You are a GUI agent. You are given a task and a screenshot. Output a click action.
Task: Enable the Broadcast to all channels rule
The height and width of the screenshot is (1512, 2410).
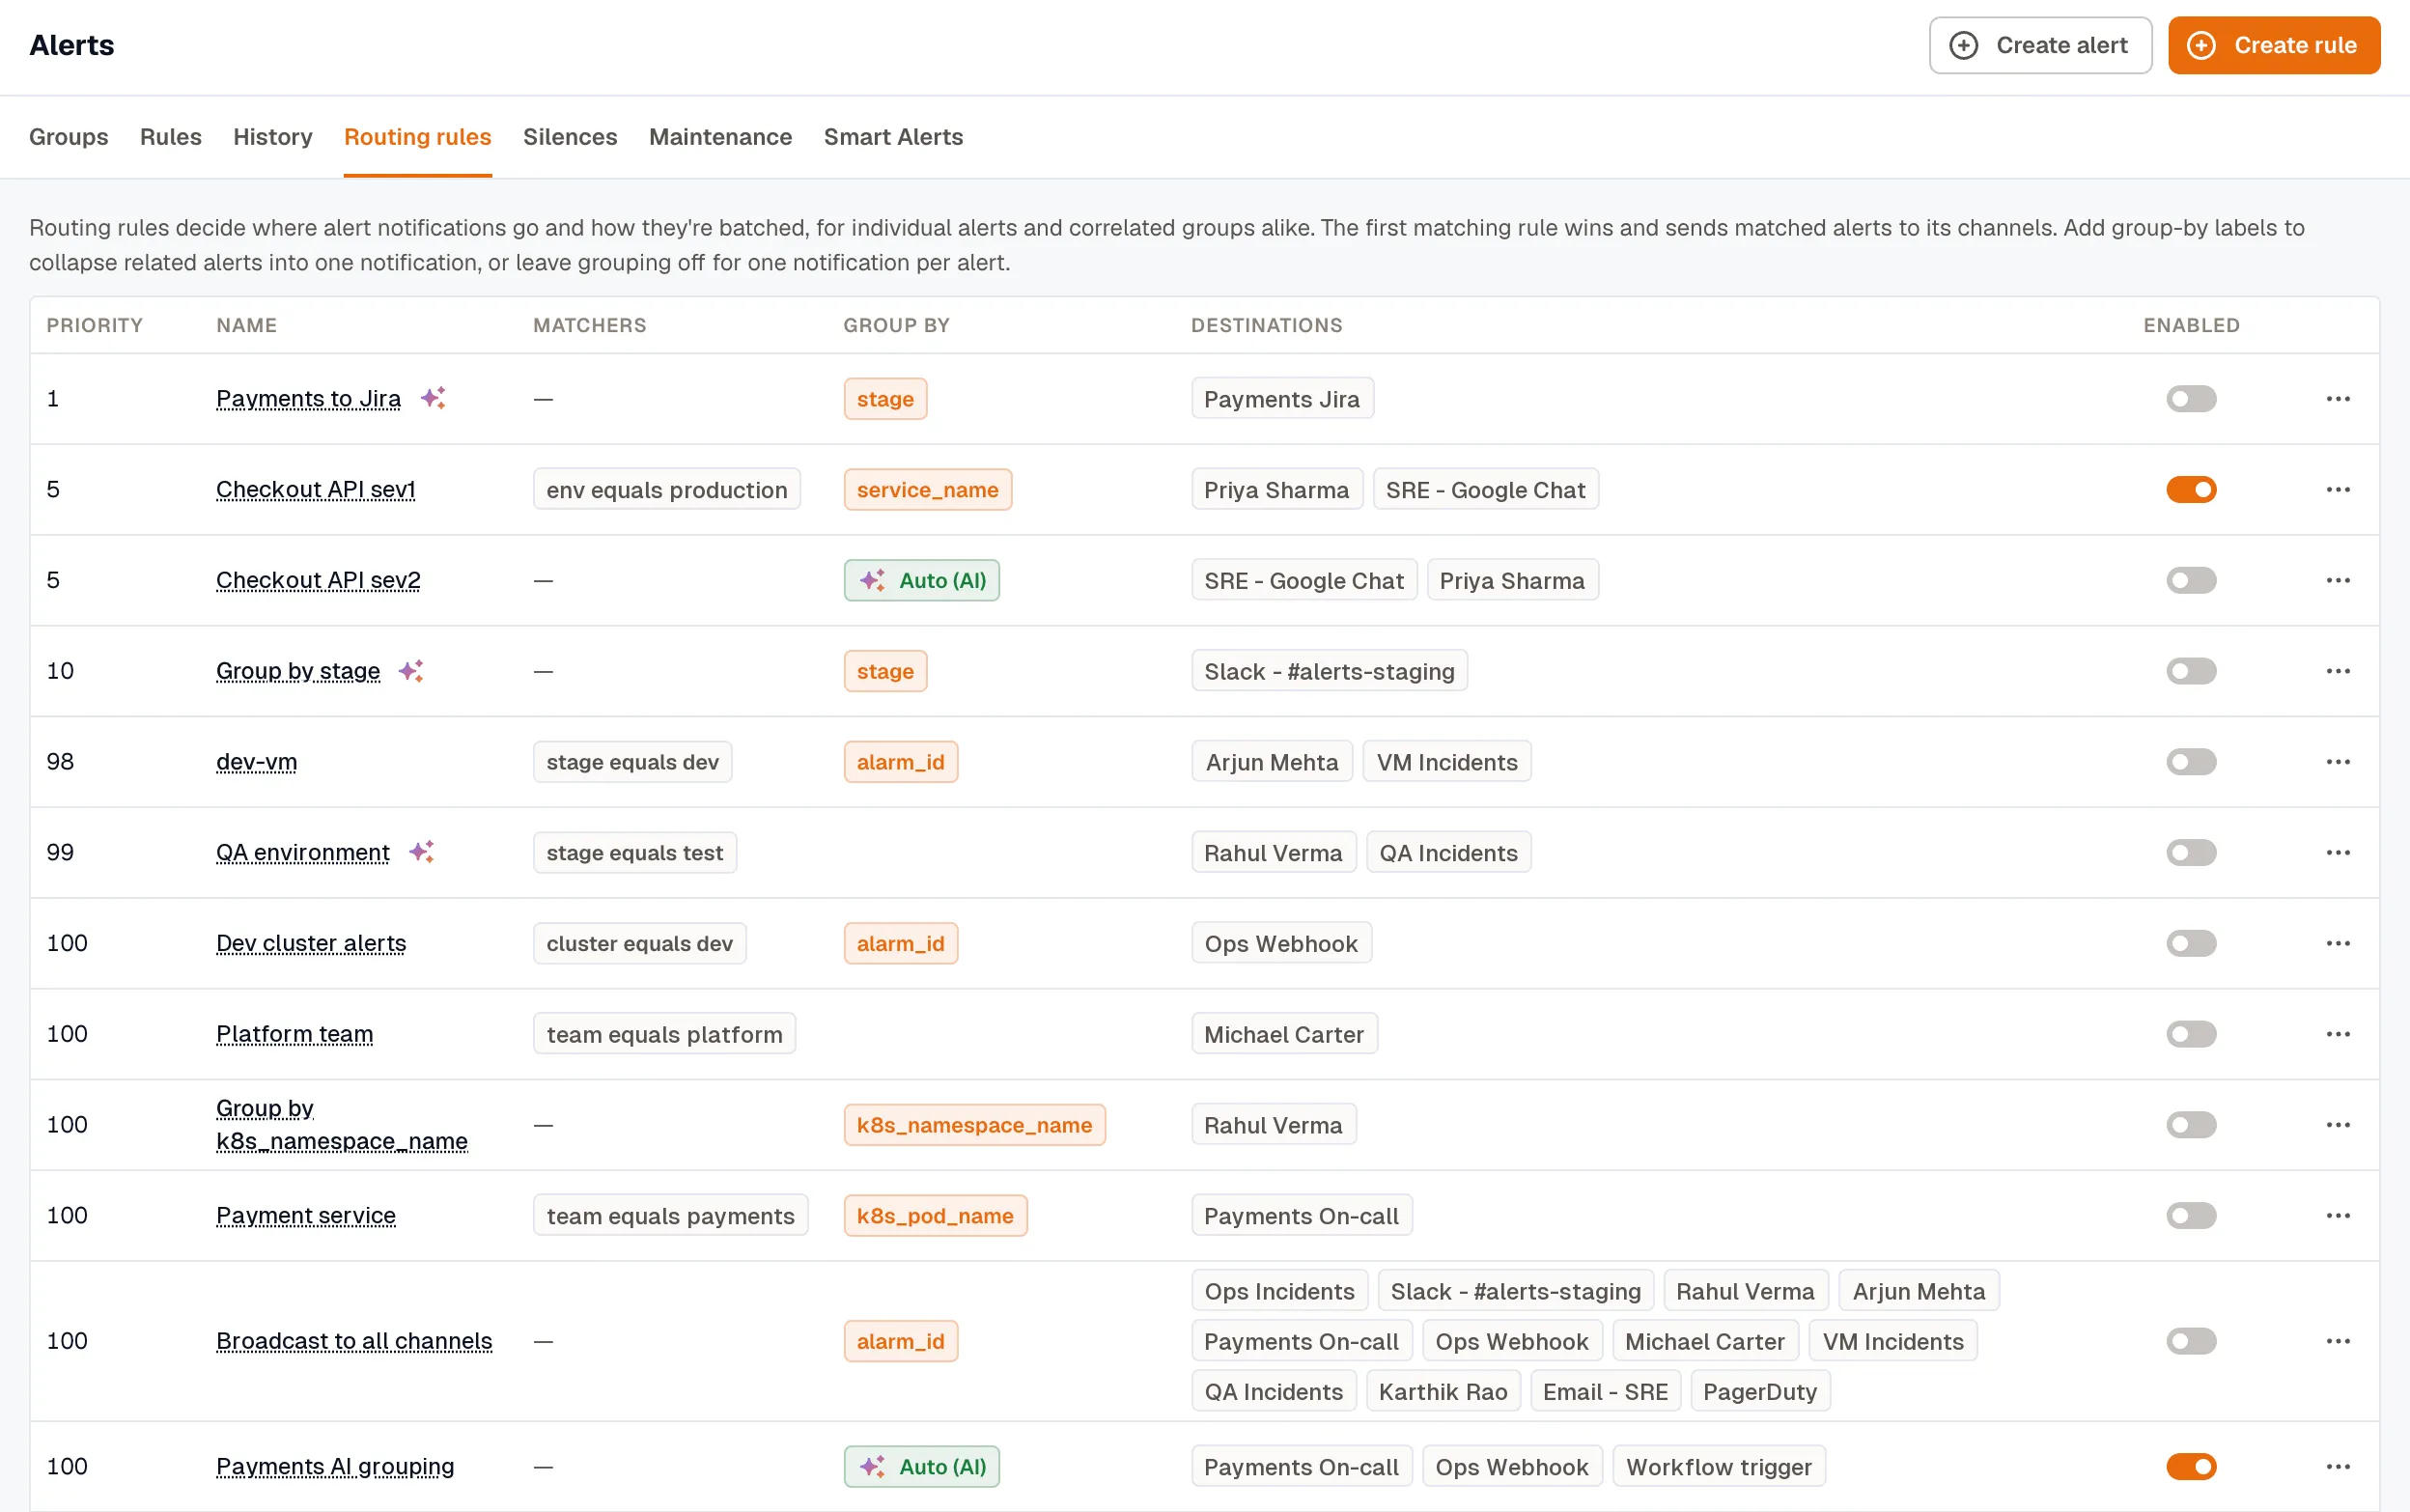(2191, 1341)
